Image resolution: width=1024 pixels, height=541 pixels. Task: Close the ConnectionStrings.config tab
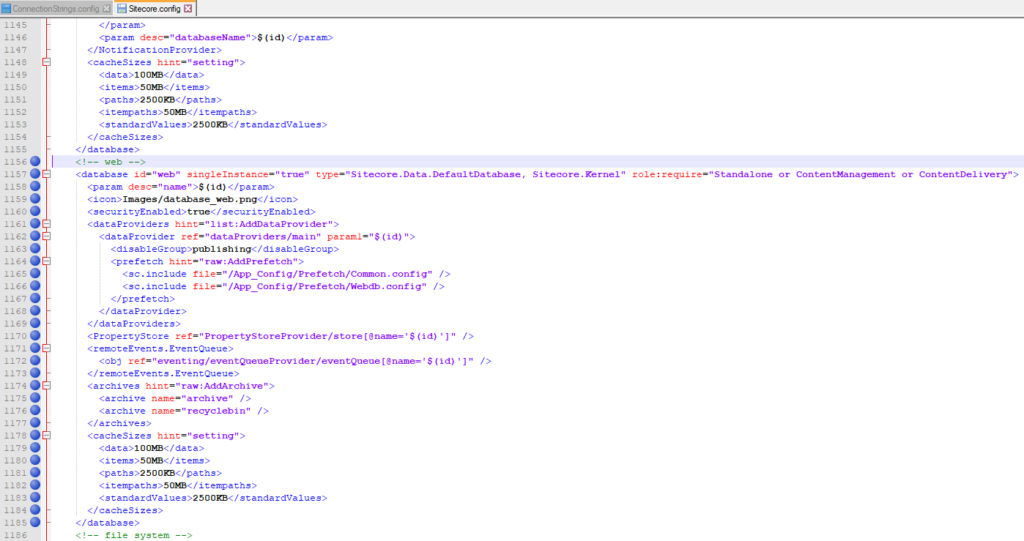(106, 8)
